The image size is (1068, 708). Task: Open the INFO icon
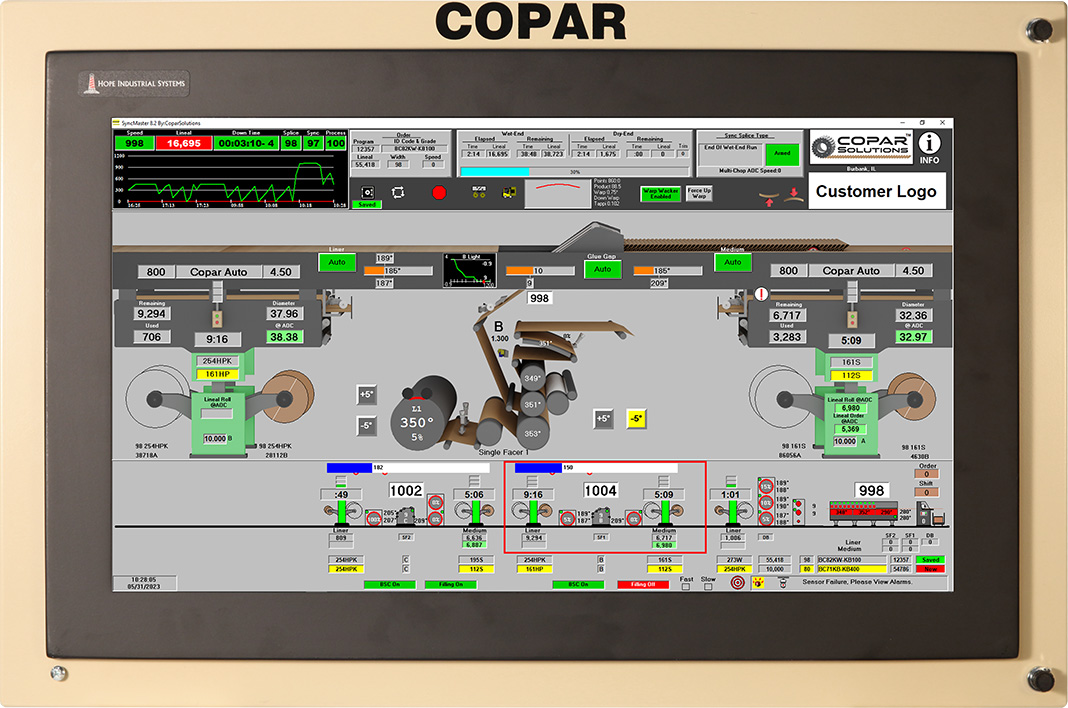929,147
